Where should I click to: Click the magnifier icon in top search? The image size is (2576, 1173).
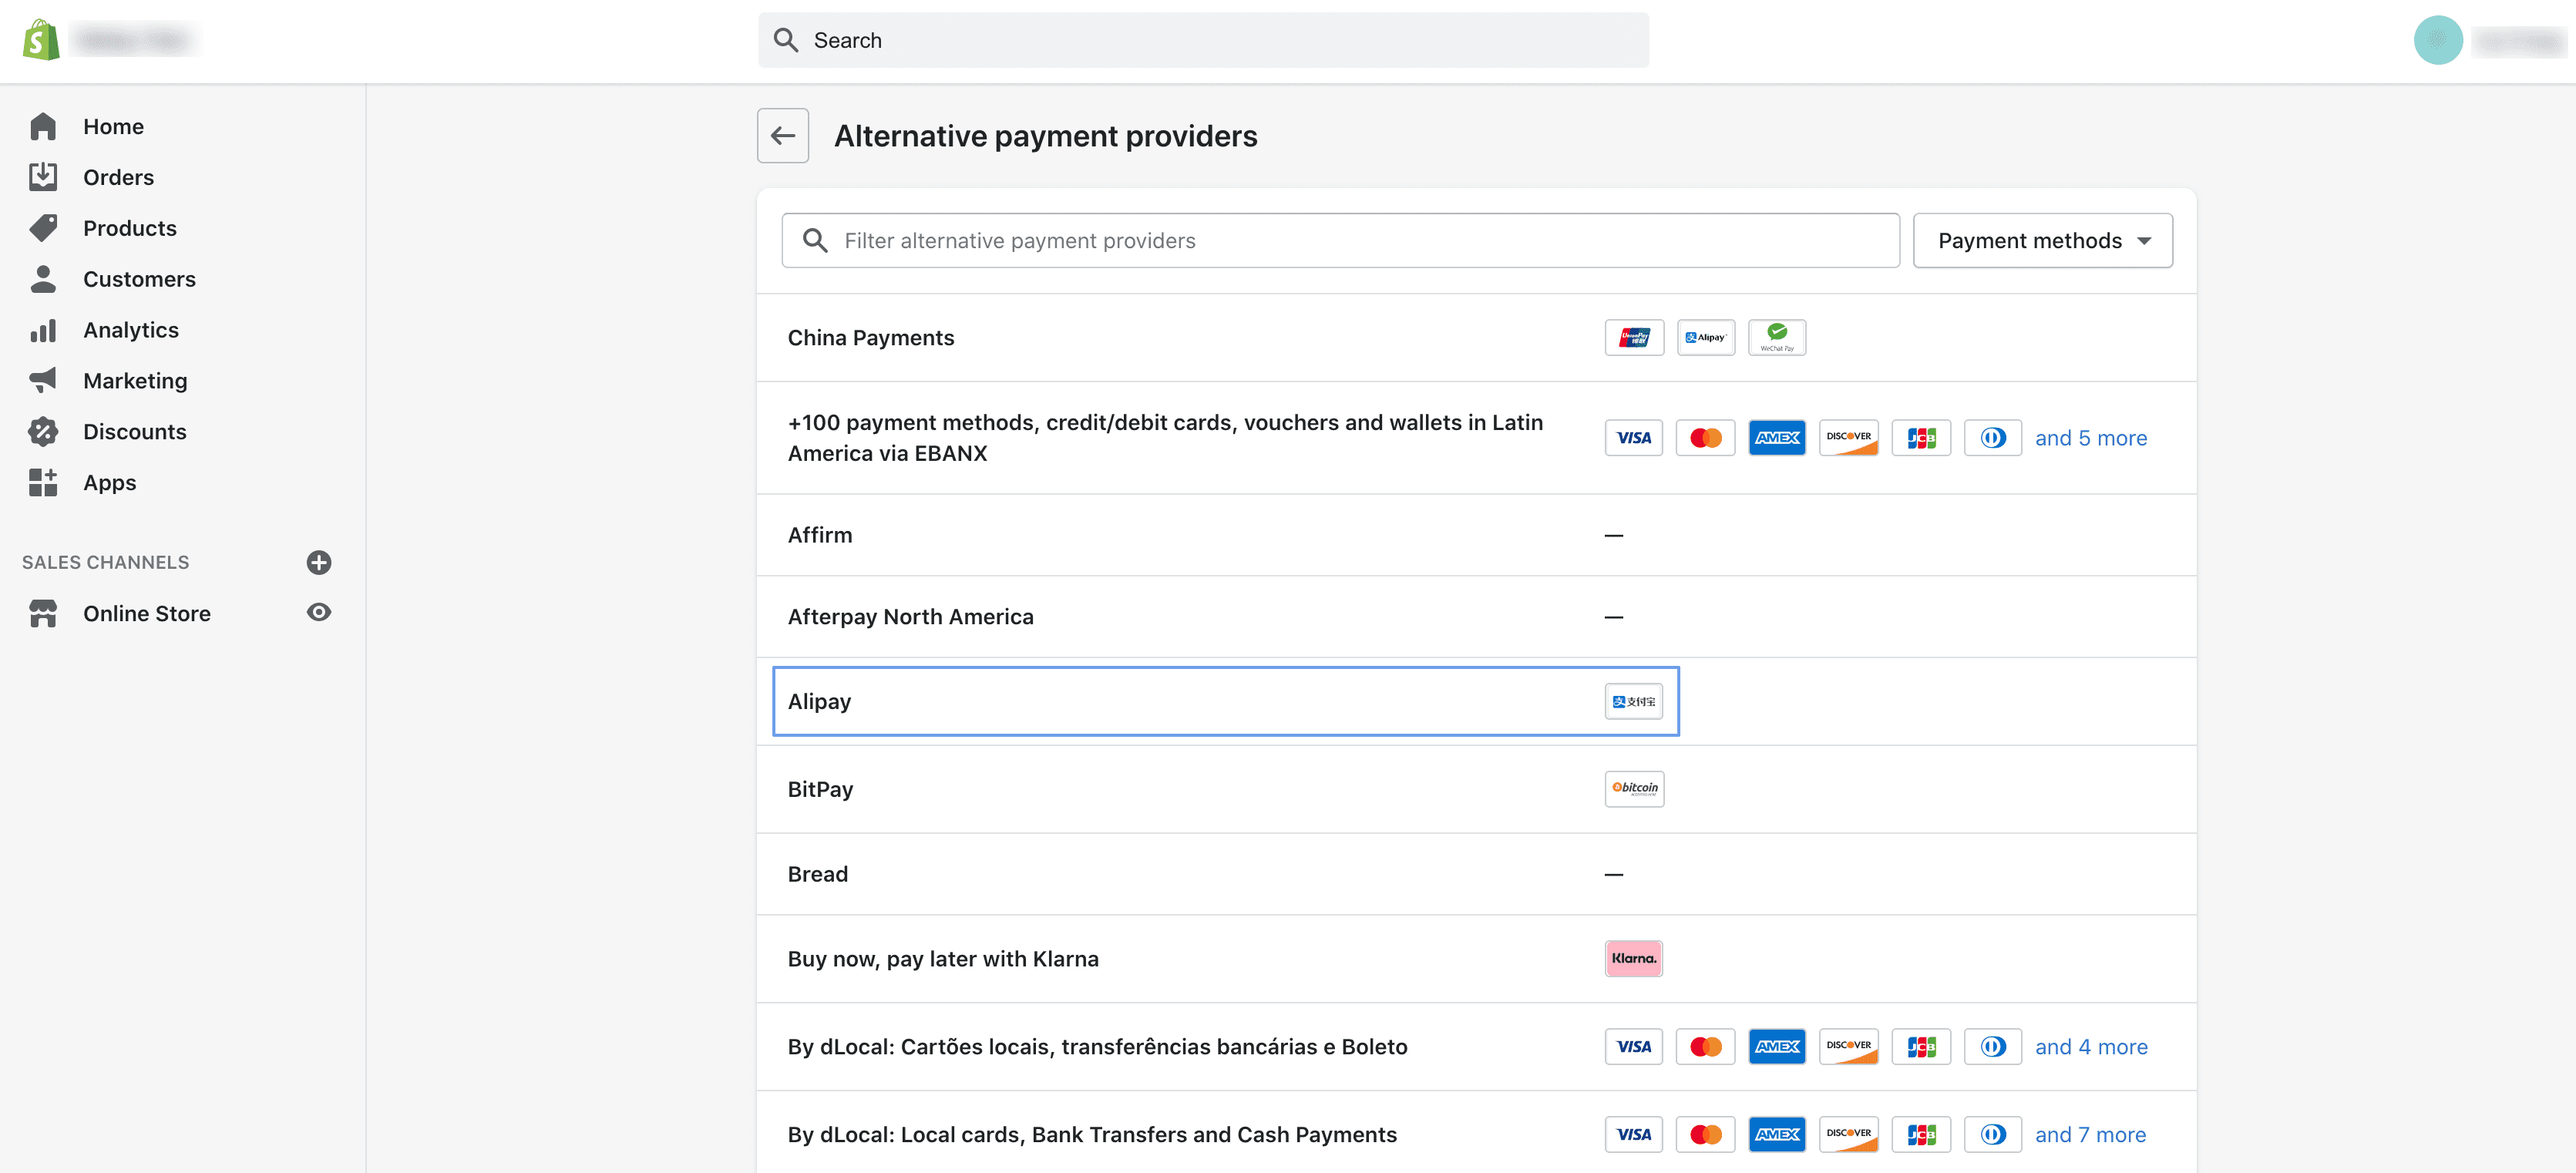pos(786,41)
